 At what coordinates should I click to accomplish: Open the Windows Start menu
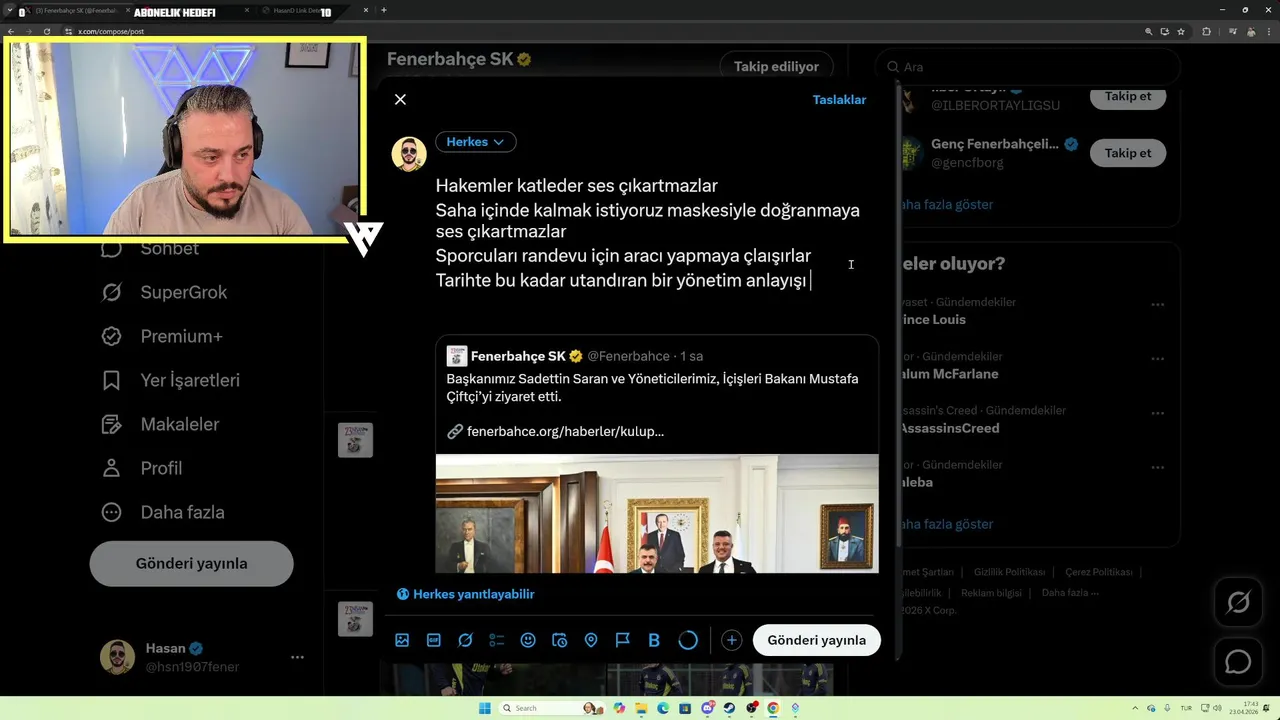(485, 708)
